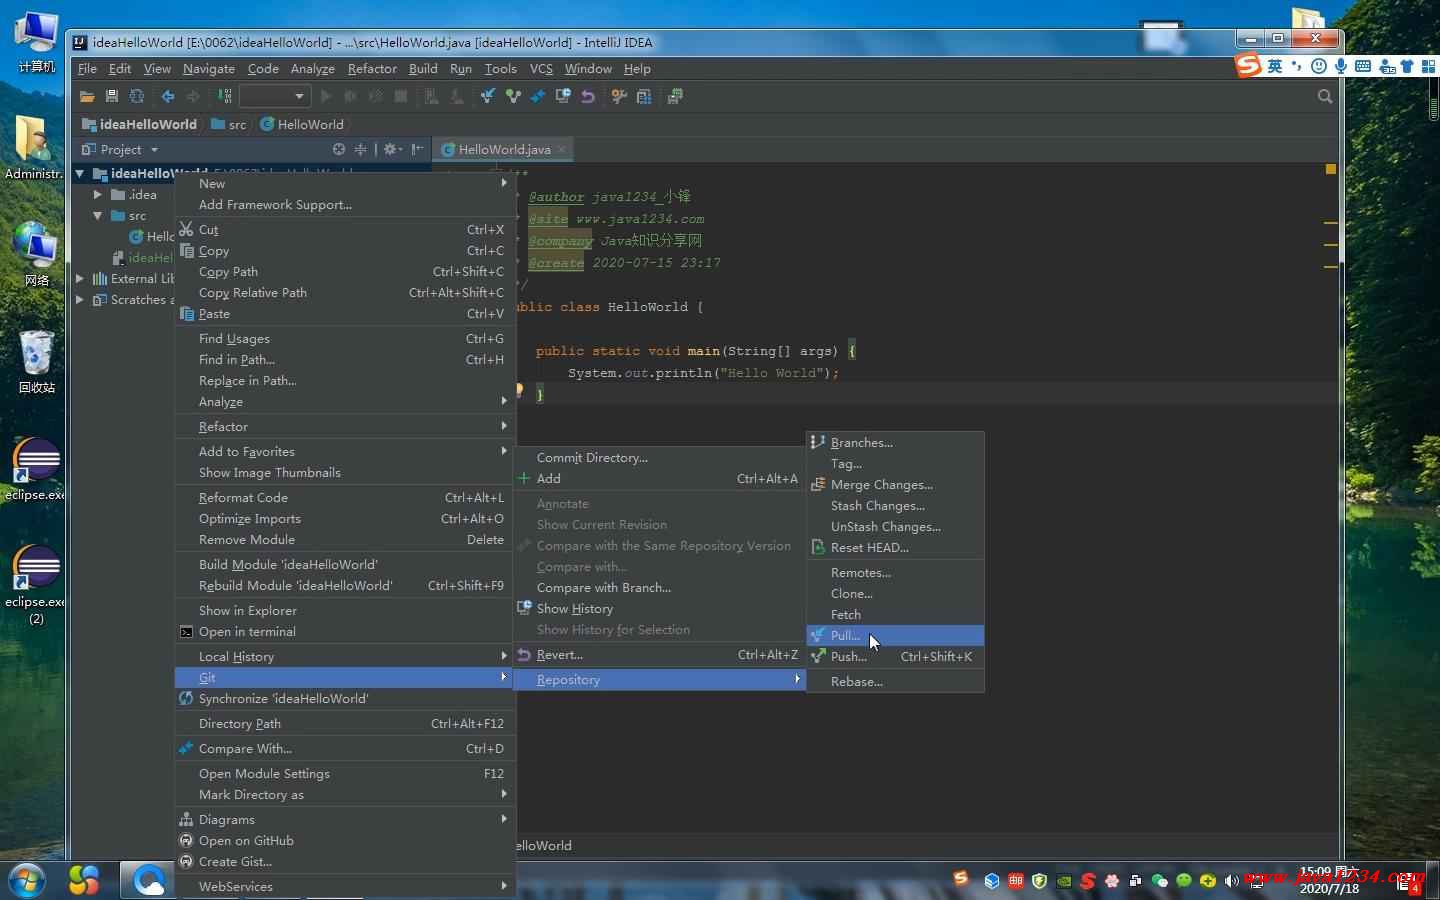Click the Windows Start button
The image size is (1440, 900).
click(27, 880)
